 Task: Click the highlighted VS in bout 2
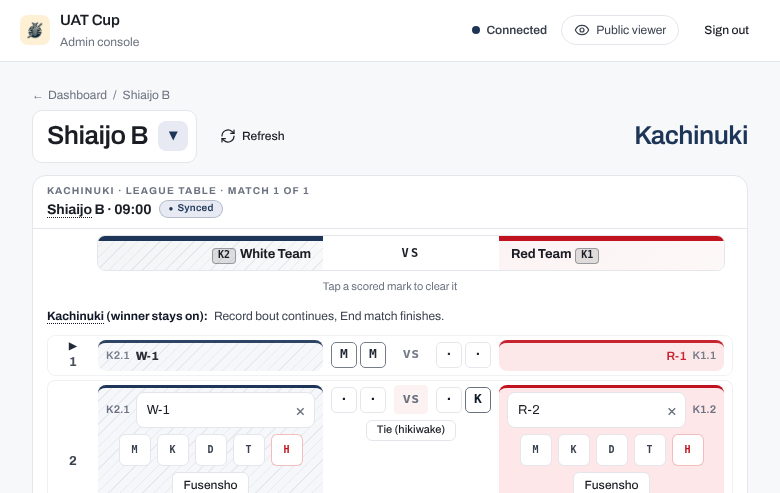coord(411,399)
